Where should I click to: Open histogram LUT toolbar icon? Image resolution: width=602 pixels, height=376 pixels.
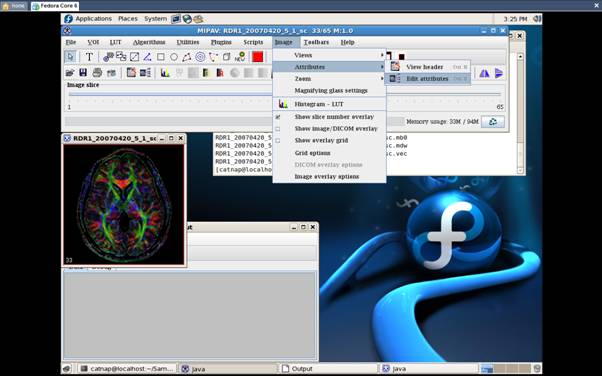point(165,73)
